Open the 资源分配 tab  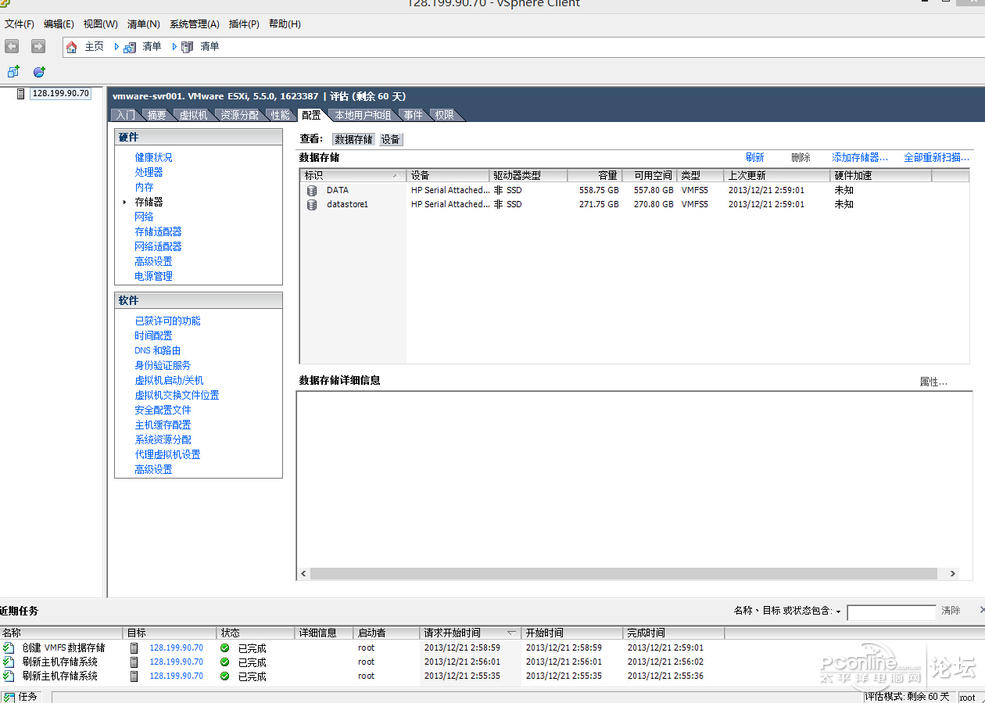[239, 115]
